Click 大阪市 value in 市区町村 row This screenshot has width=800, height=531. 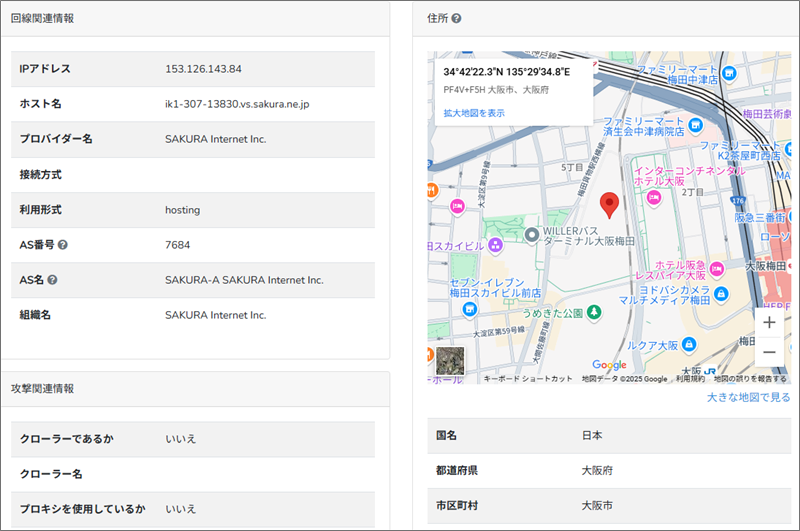click(x=597, y=505)
